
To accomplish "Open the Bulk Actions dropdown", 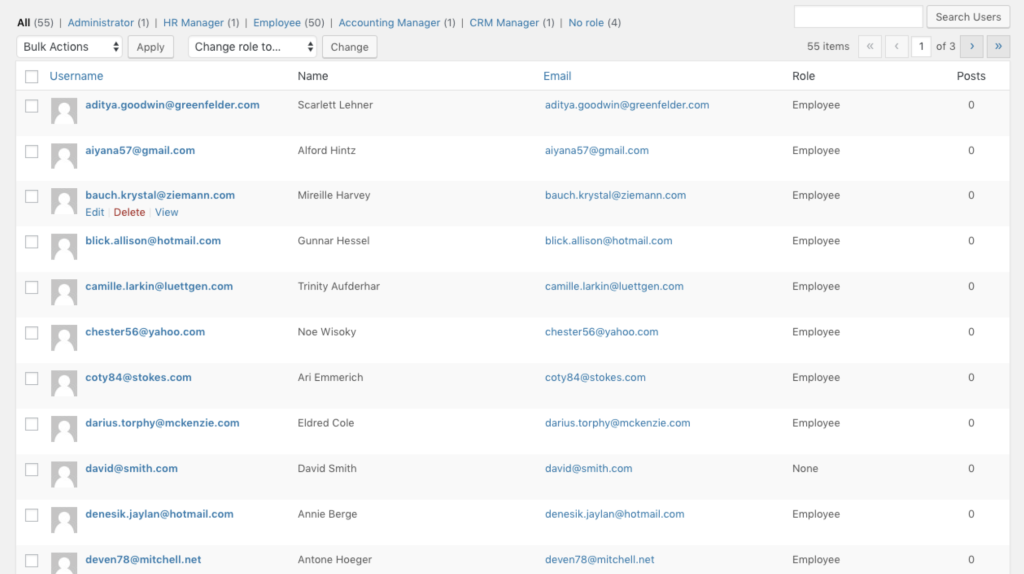I will click(69, 47).
